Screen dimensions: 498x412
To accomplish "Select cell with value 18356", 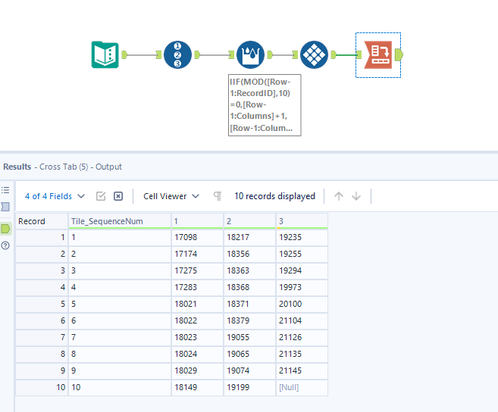I will click(x=250, y=254).
